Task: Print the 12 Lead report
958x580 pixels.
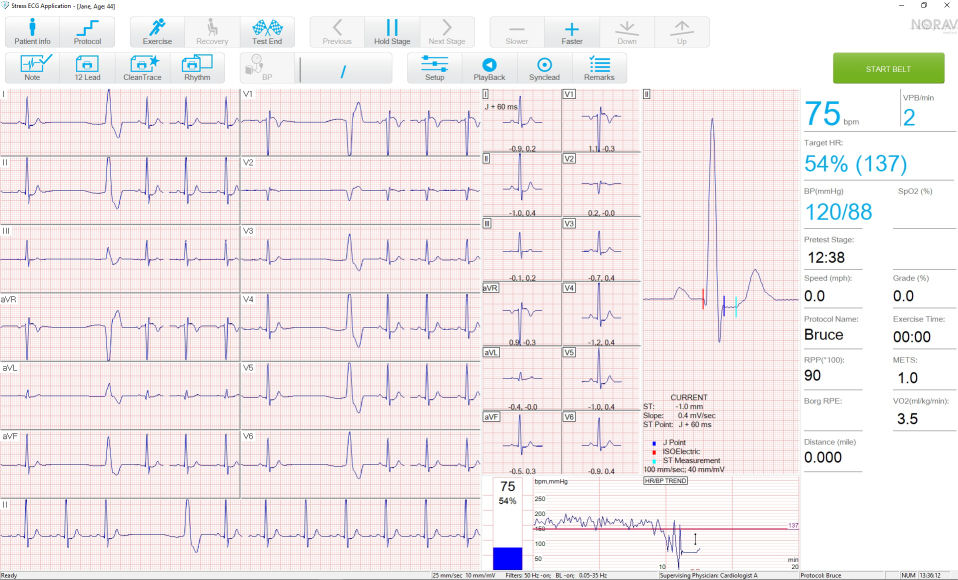Action: click(x=87, y=68)
